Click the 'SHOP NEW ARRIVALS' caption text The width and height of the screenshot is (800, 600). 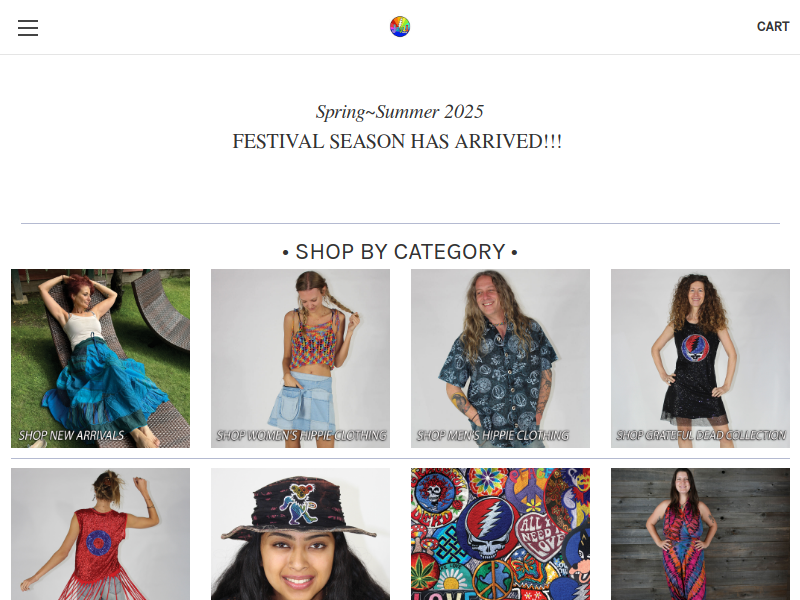coord(71,435)
